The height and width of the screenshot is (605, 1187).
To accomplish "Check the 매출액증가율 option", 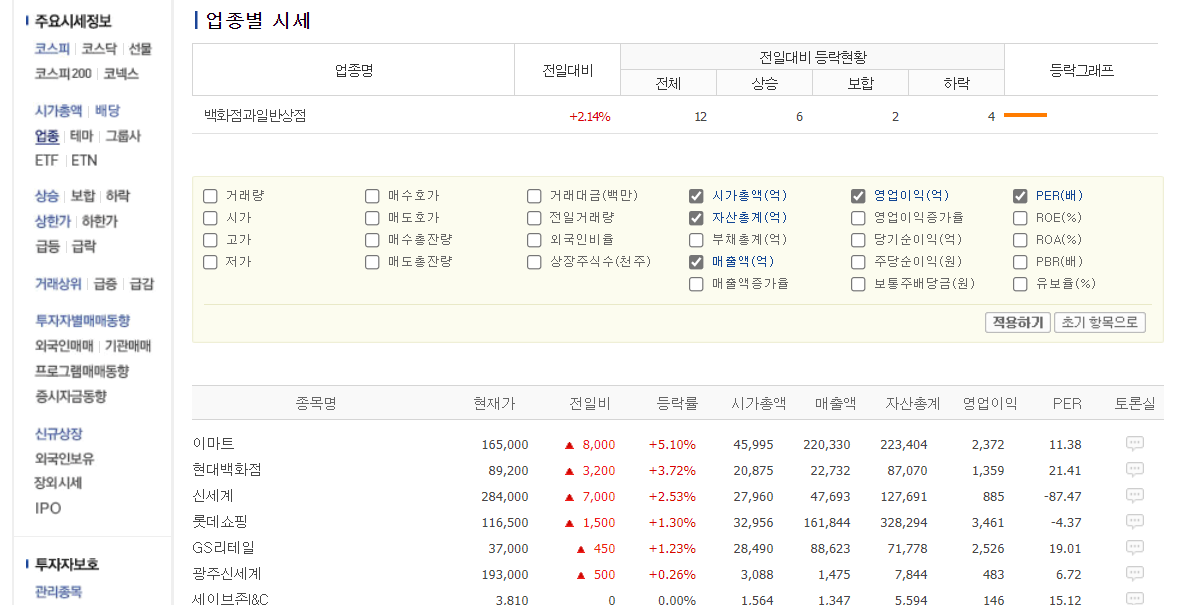I will pos(696,284).
